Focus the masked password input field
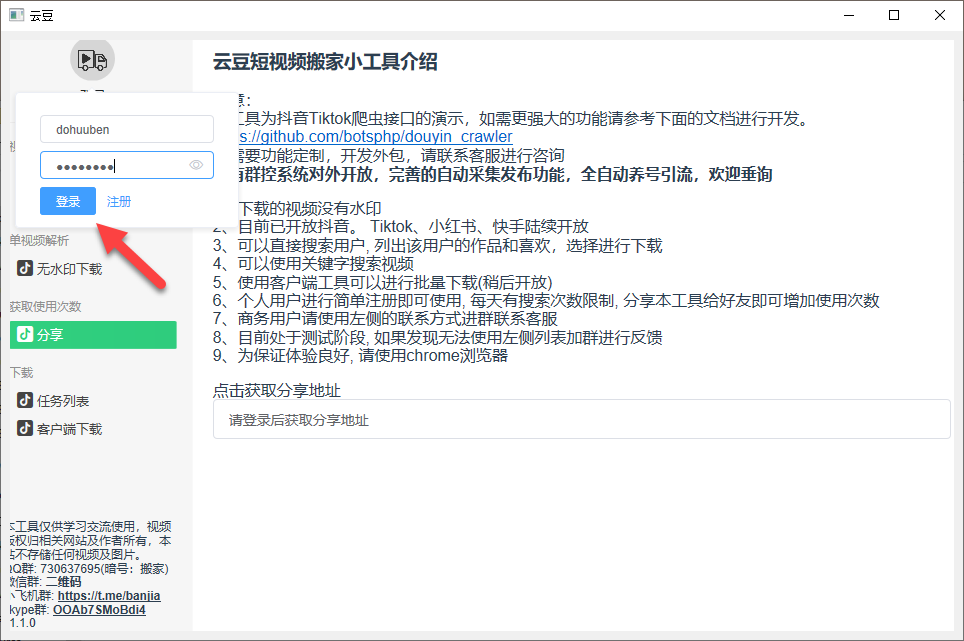The image size is (964, 641). [x=127, y=165]
